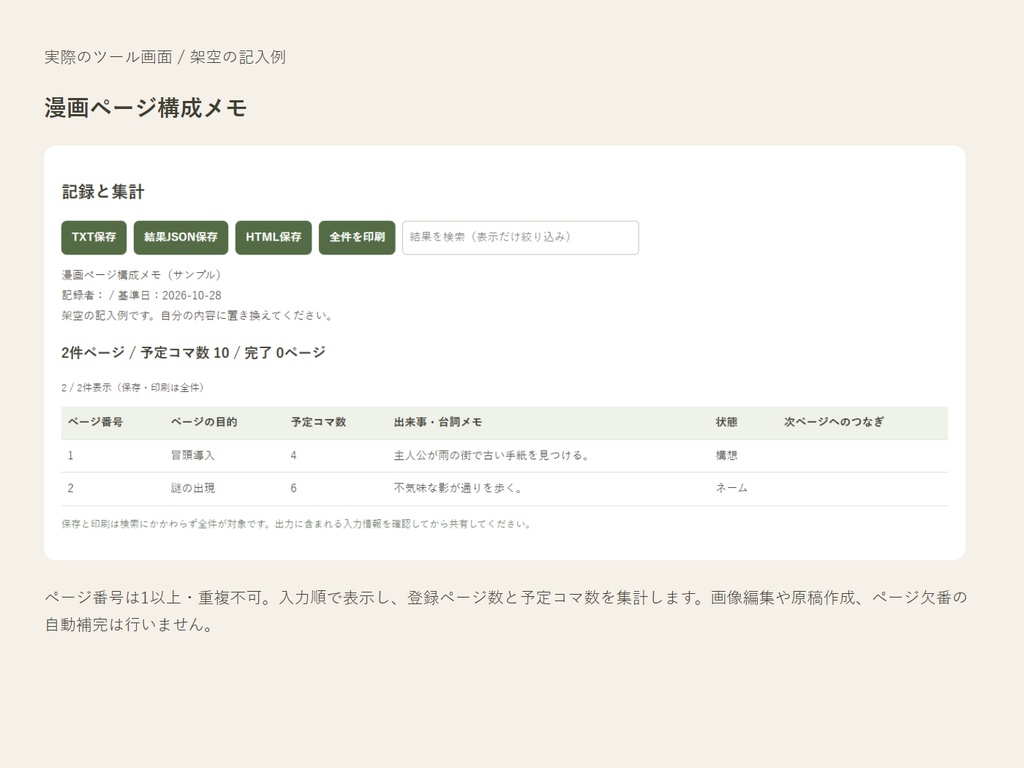The width and height of the screenshot is (1024, 768).
Task: Click the TXT保存 button
Action: pyautogui.click(x=94, y=237)
